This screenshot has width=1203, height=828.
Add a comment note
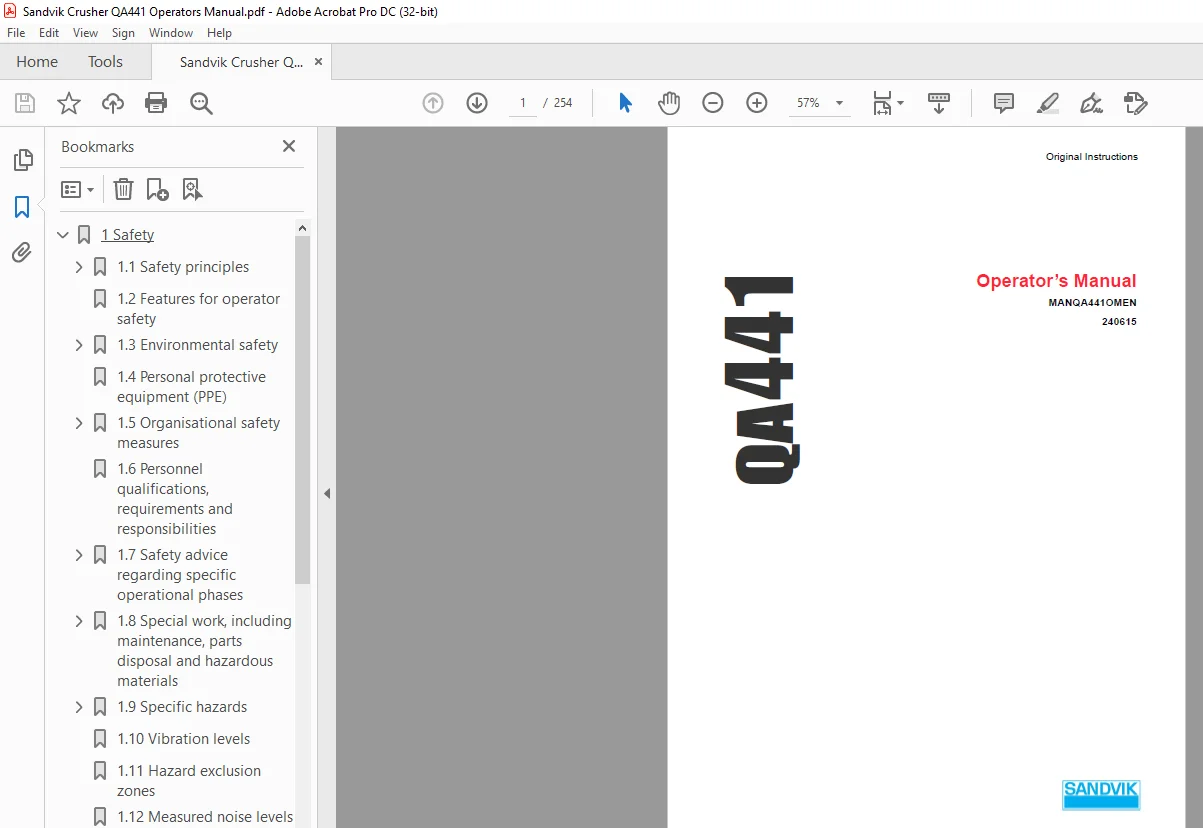(x=1004, y=103)
